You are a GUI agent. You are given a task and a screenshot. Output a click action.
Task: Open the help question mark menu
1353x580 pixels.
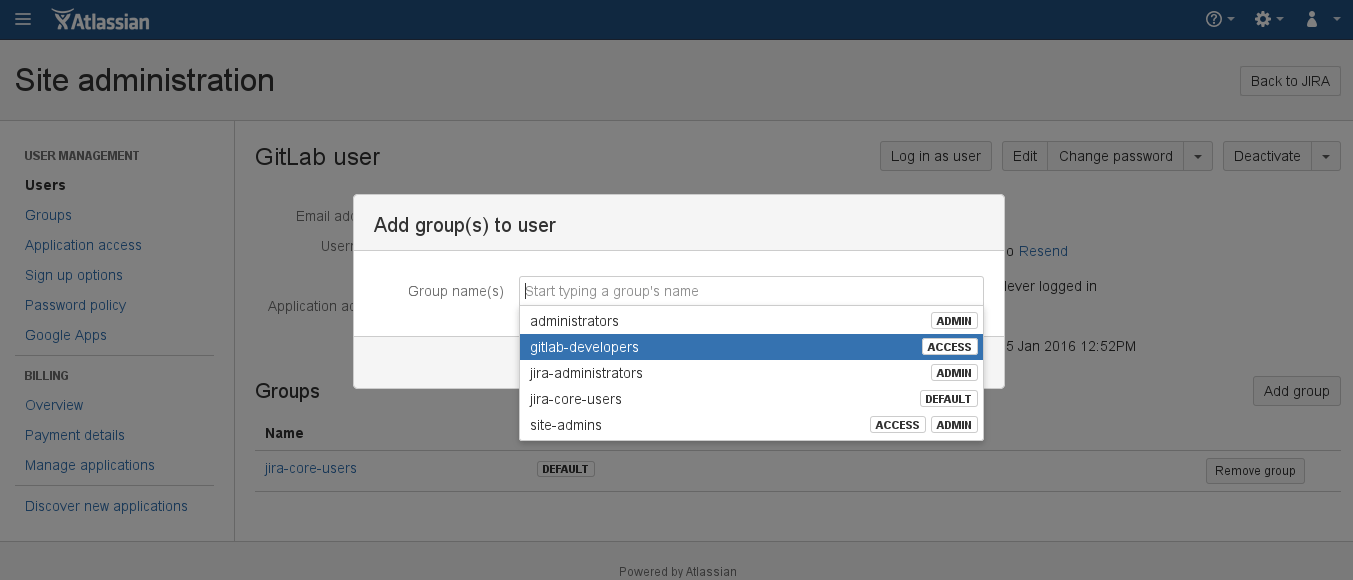click(1213, 19)
